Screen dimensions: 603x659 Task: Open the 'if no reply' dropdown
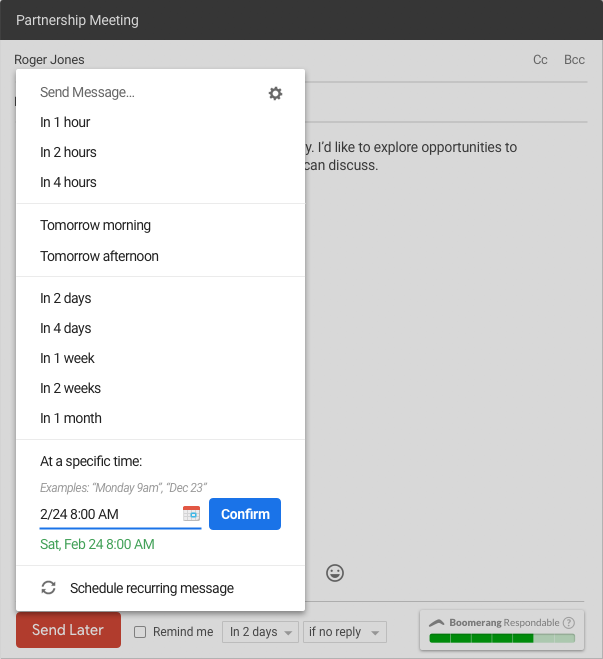(x=345, y=632)
